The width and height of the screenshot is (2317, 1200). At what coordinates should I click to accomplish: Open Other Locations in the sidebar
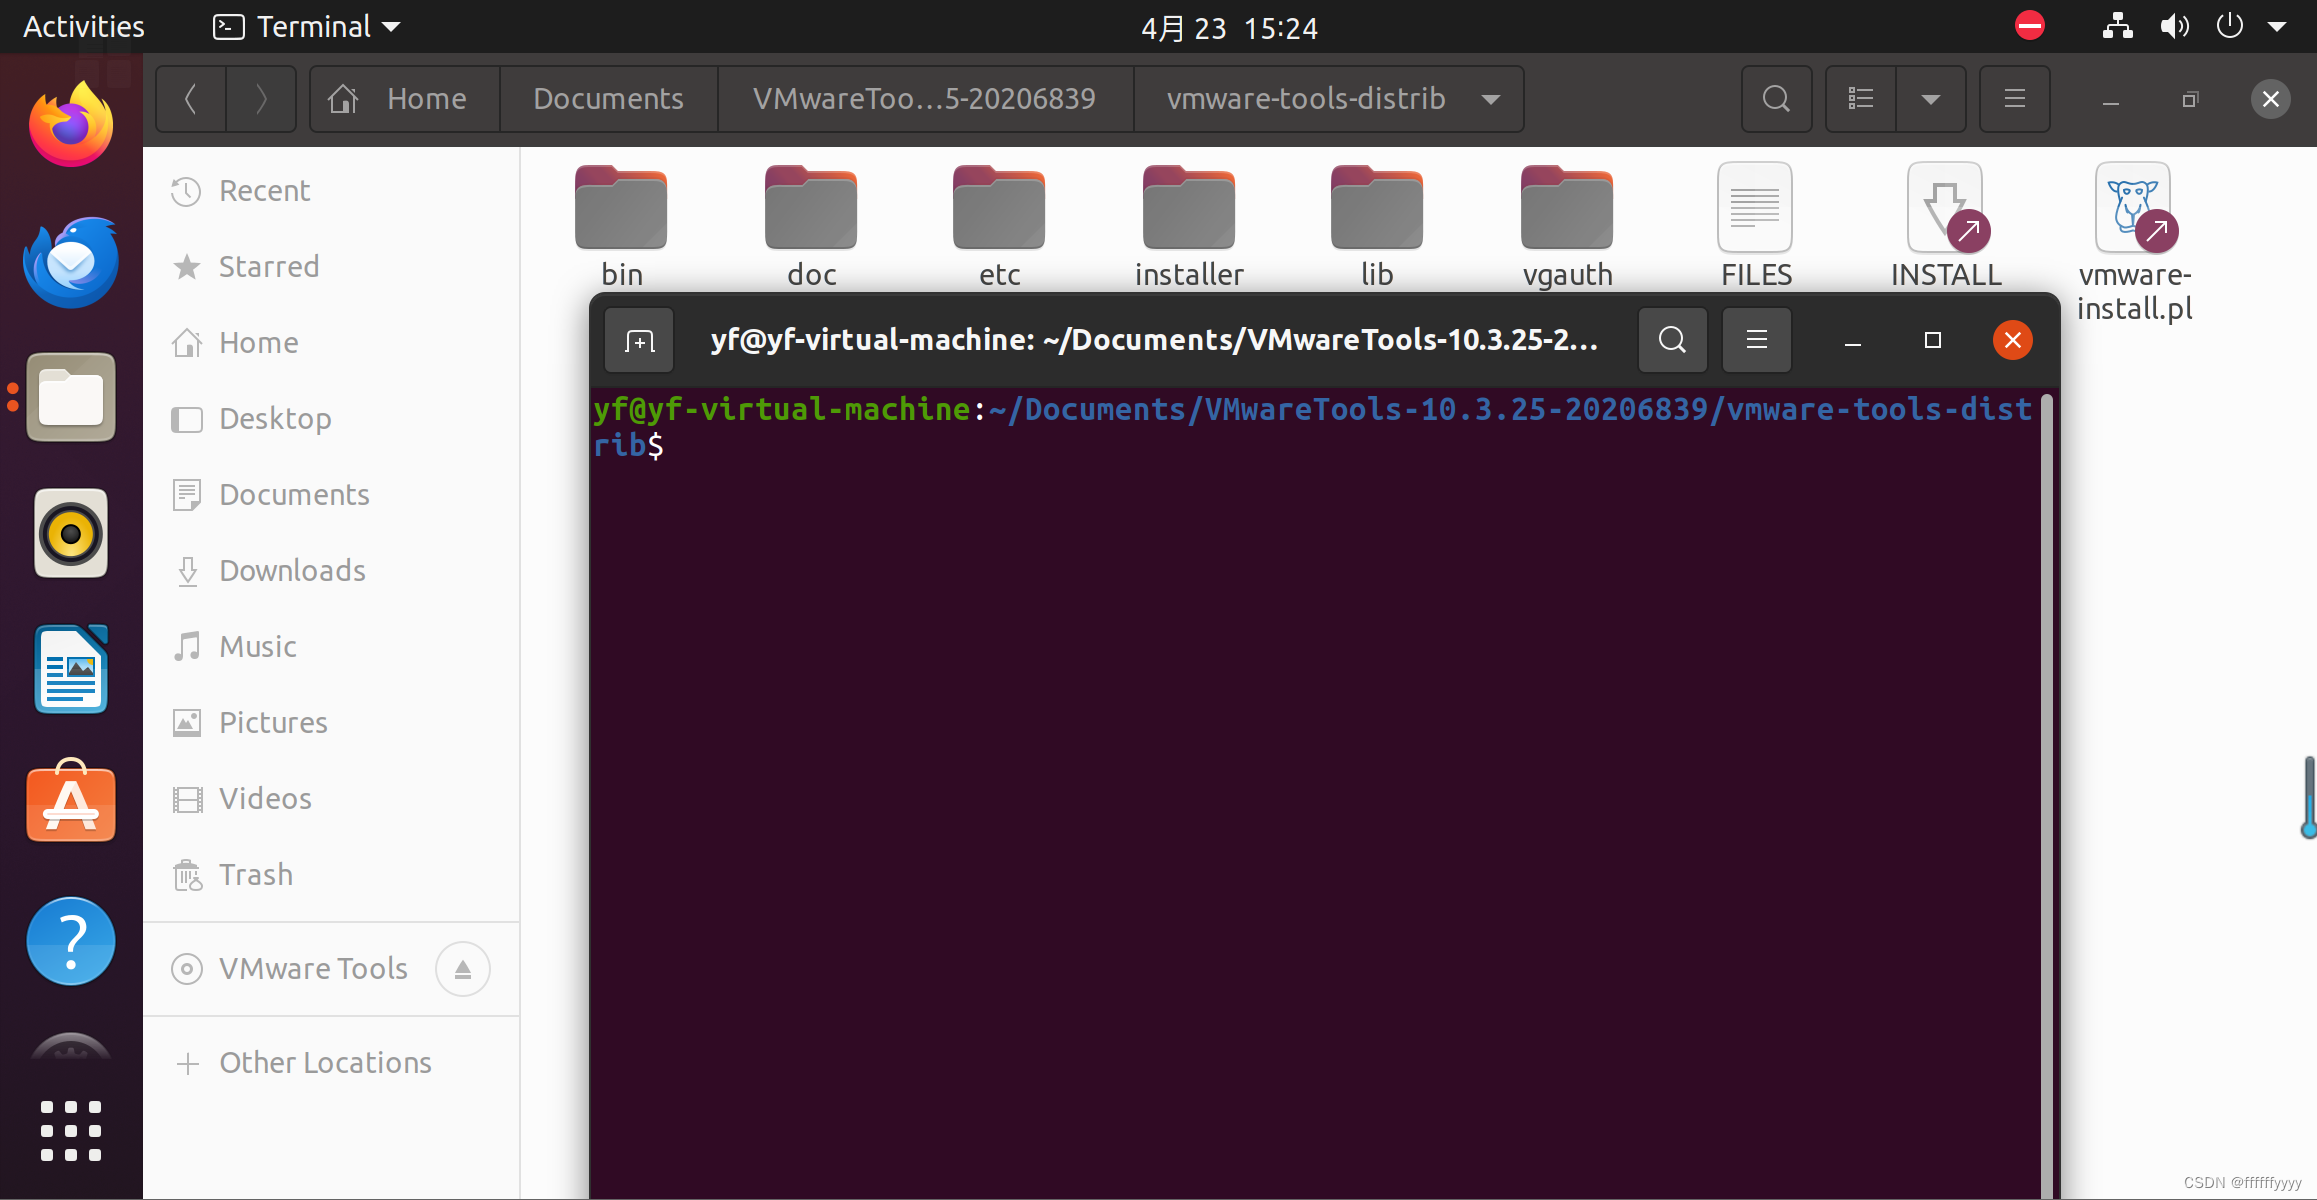pyautogui.click(x=331, y=1063)
